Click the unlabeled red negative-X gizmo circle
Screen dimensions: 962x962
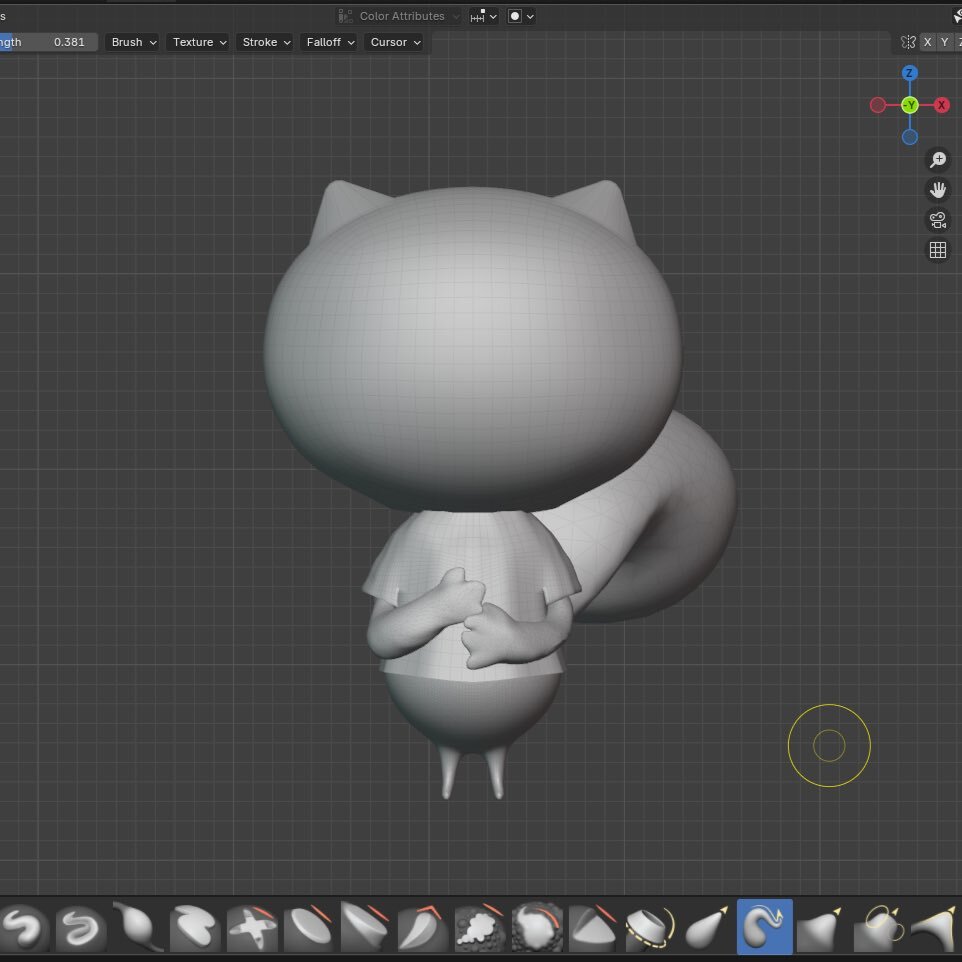[x=877, y=105]
